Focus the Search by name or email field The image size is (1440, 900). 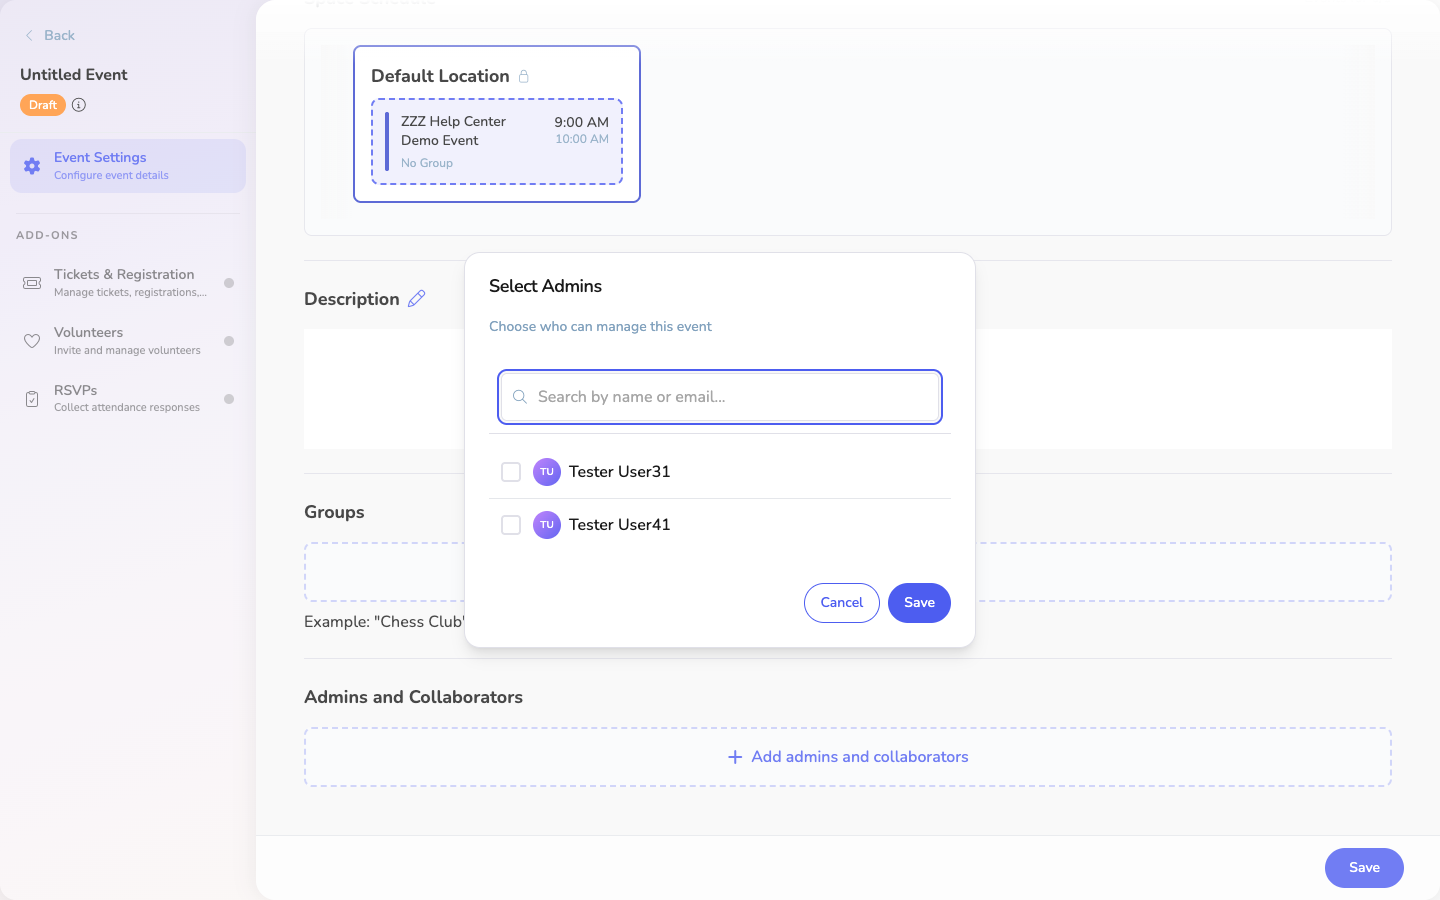(x=720, y=397)
